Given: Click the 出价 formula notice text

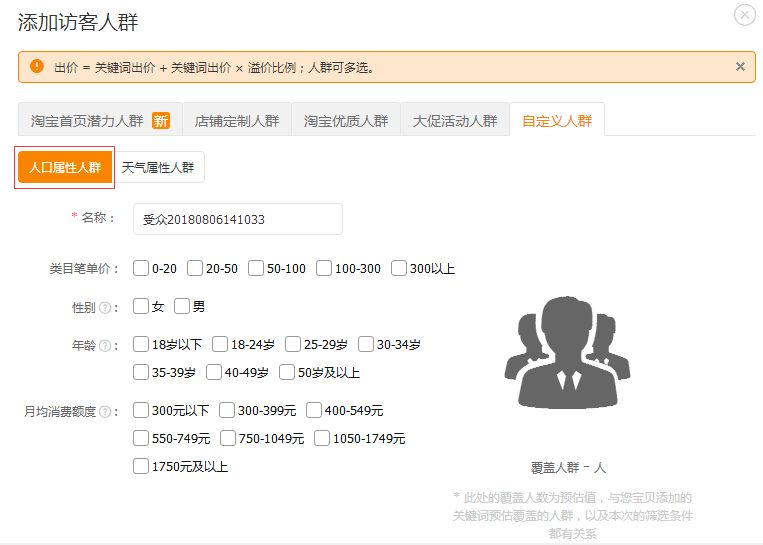Looking at the screenshot, I should point(214,68).
